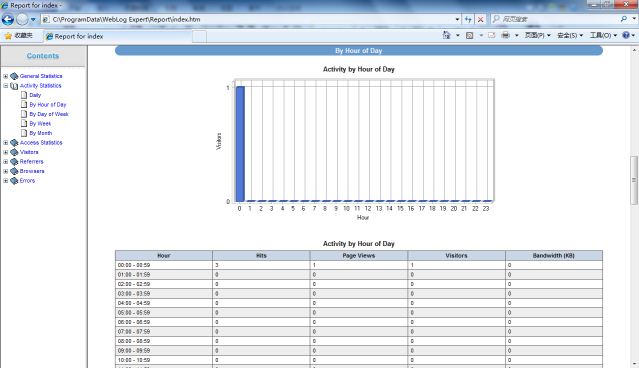Click the Page Views column header
This screenshot has height=368, width=639.
[359, 256]
